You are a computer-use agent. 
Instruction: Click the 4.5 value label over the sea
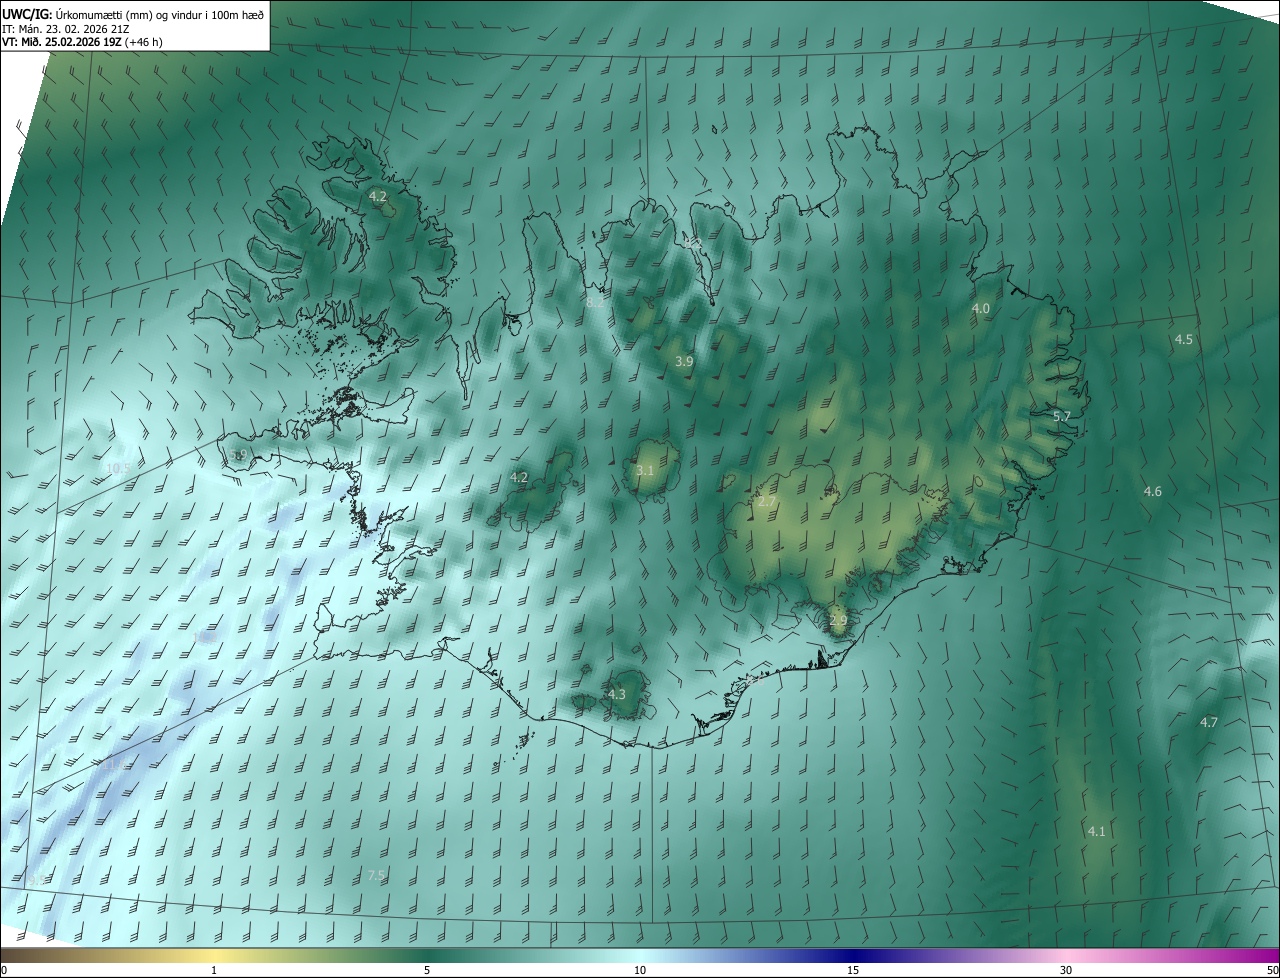pyautogui.click(x=1183, y=340)
